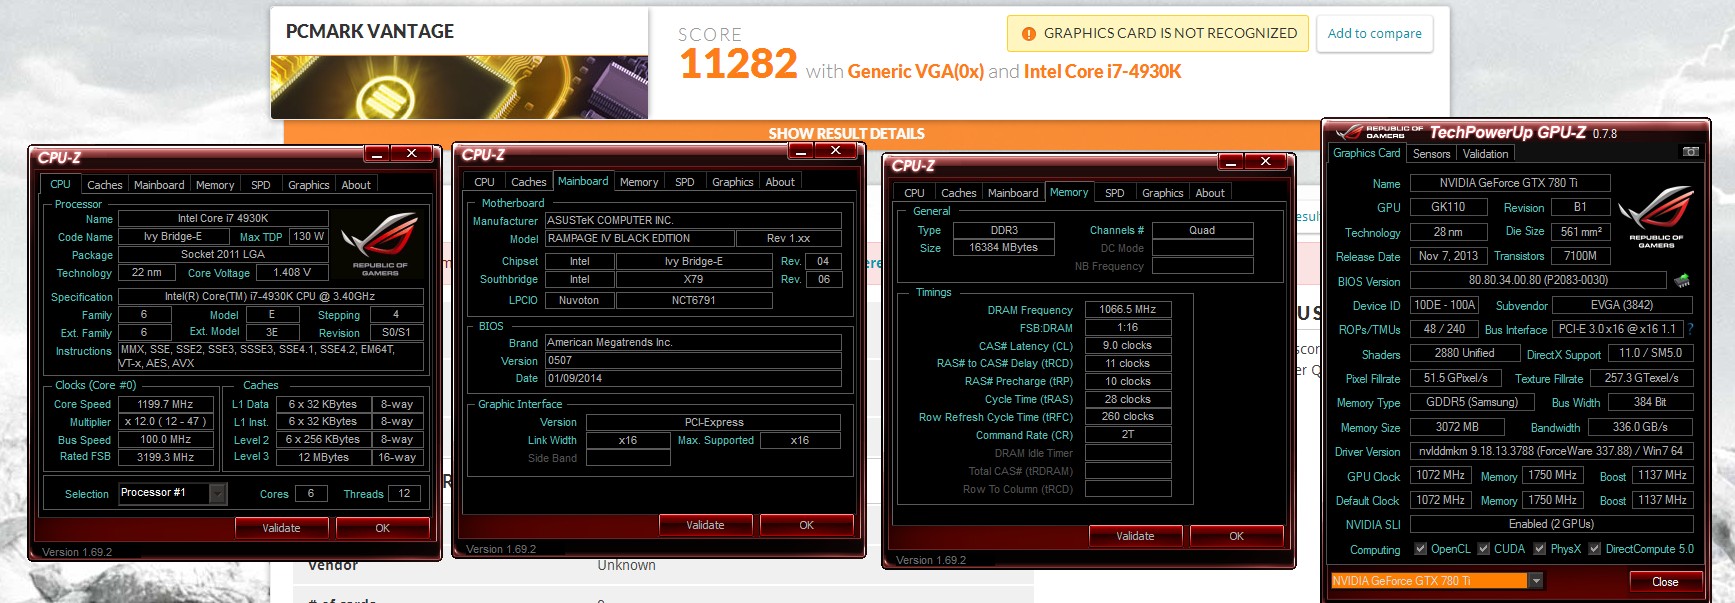Open Graphics tab in the CPU-Z Memory window

(x=1162, y=193)
